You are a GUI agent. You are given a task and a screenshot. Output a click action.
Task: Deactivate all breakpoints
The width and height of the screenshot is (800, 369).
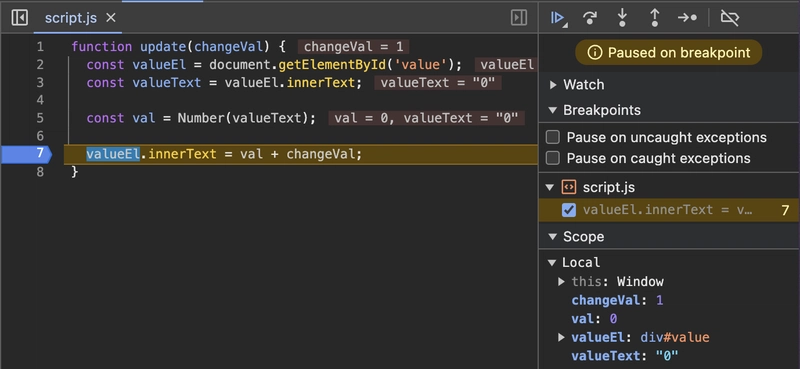(x=730, y=18)
